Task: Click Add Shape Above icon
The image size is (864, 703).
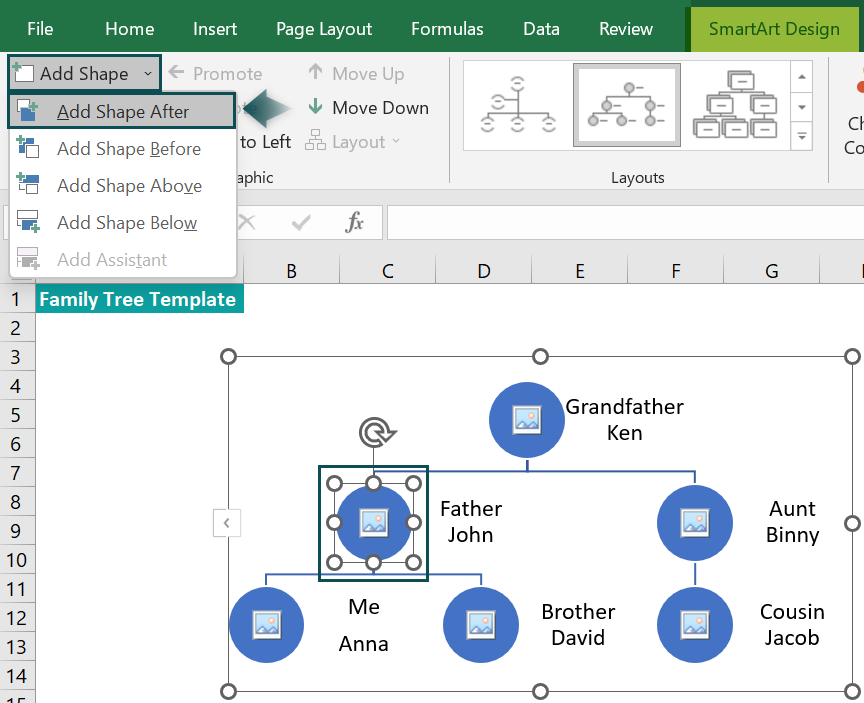Action: coord(28,183)
